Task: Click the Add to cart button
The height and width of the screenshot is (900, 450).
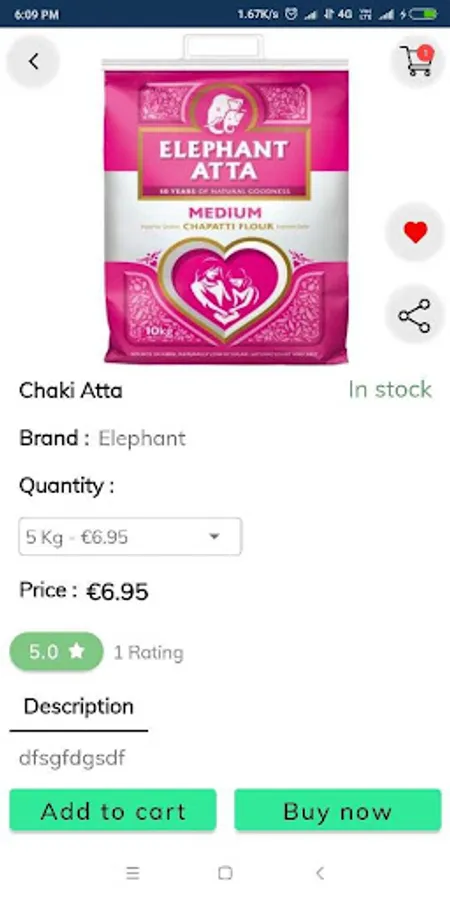Action: point(113,810)
